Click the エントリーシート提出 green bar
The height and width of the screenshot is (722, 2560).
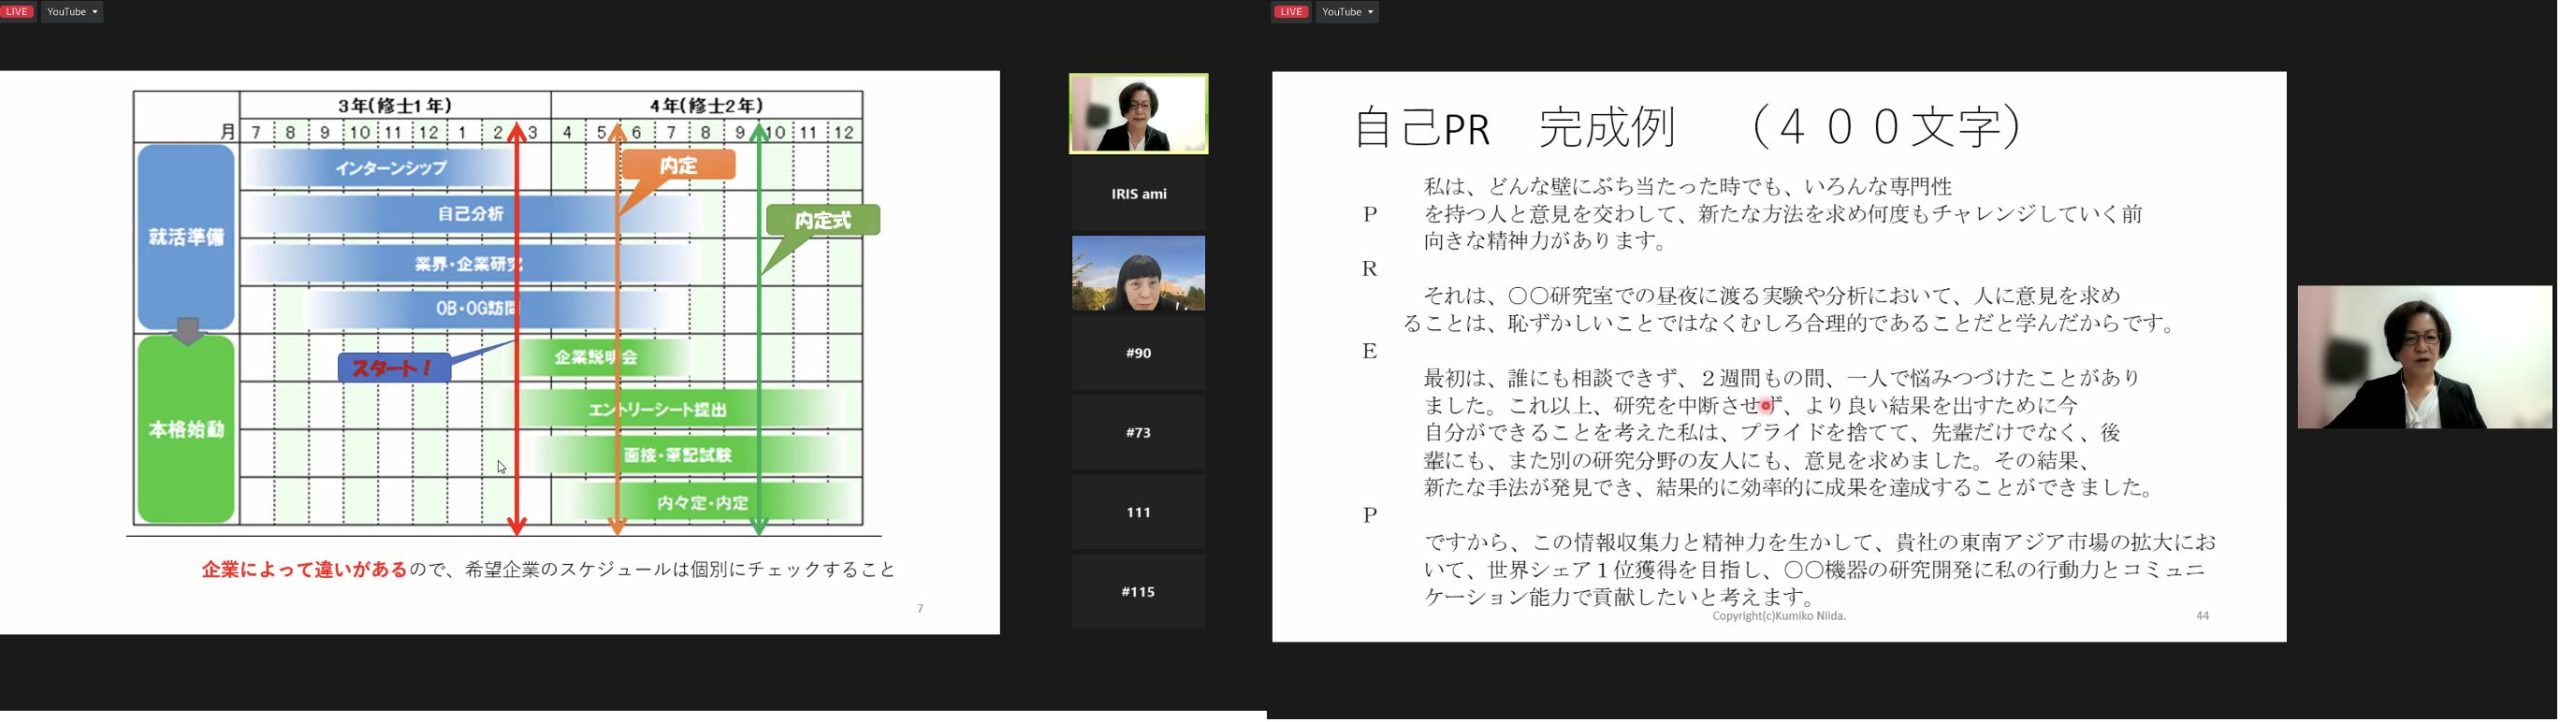click(x=657, y=409)
